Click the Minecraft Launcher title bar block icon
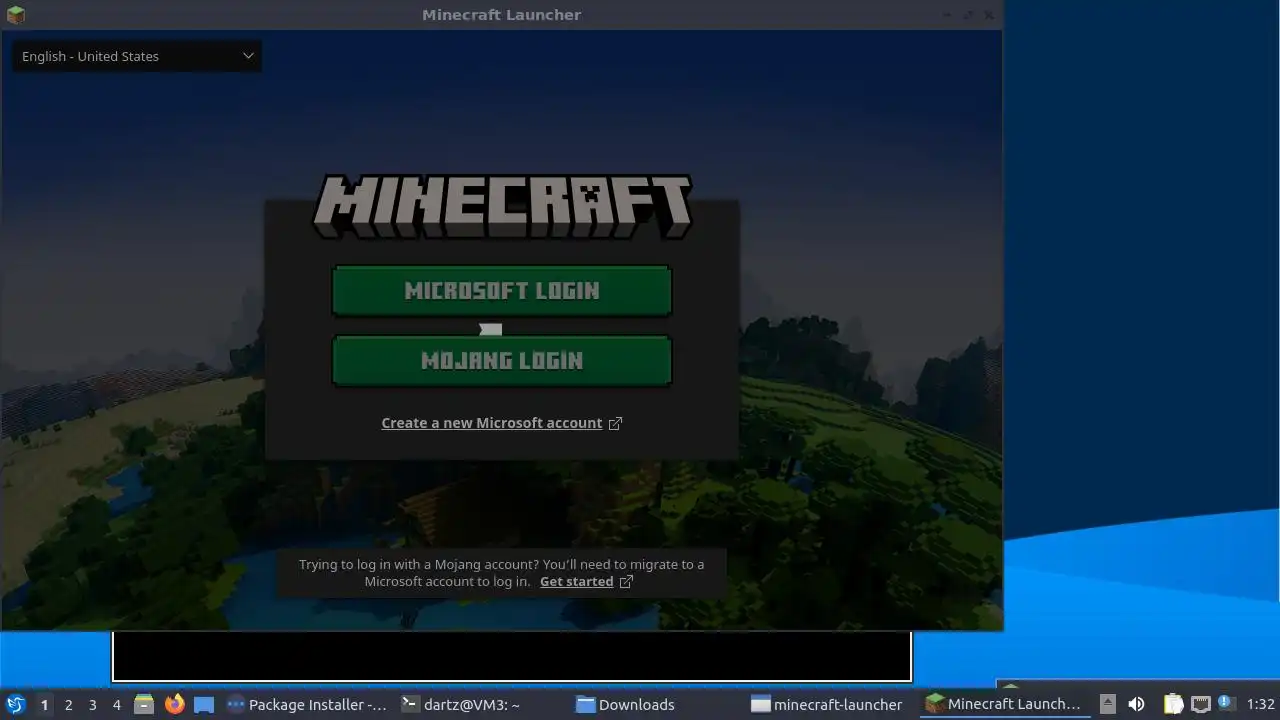 [x=15, y=14]
